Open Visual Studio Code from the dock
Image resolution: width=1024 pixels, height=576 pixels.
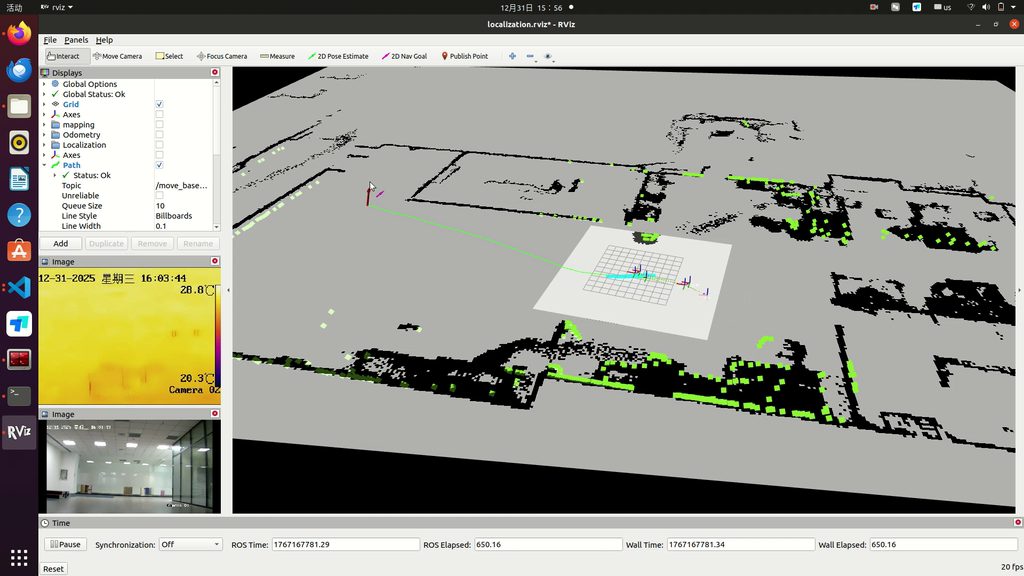point(19,287)
